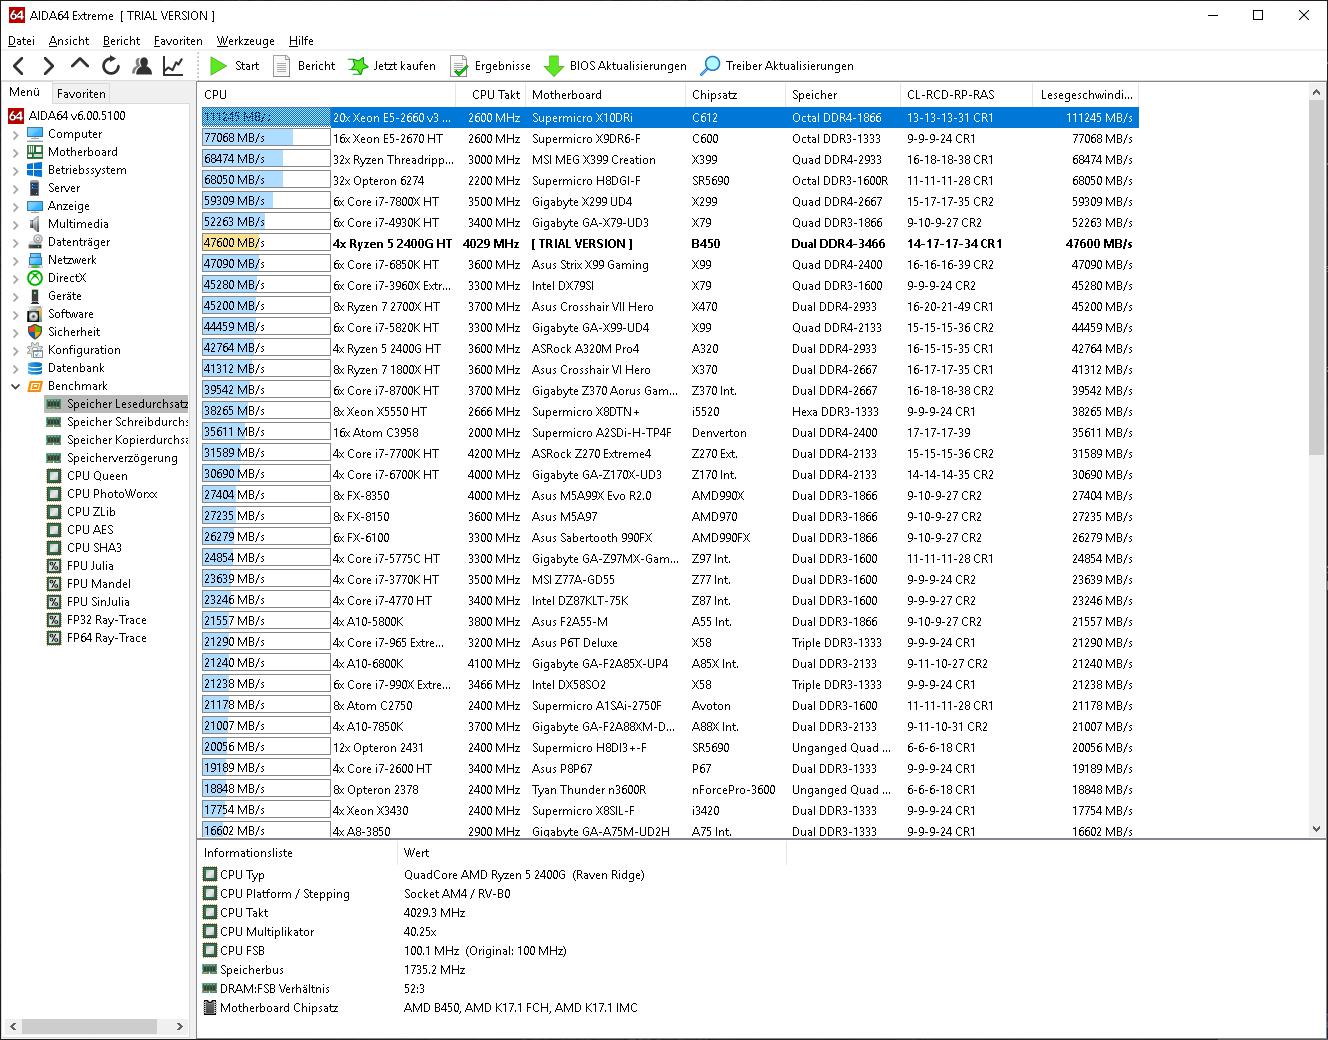Image resolution: width=1328 pixels, height=1040 pixels.
Task: Open the CPU ZLib benchmark
Action: point(81,512)
